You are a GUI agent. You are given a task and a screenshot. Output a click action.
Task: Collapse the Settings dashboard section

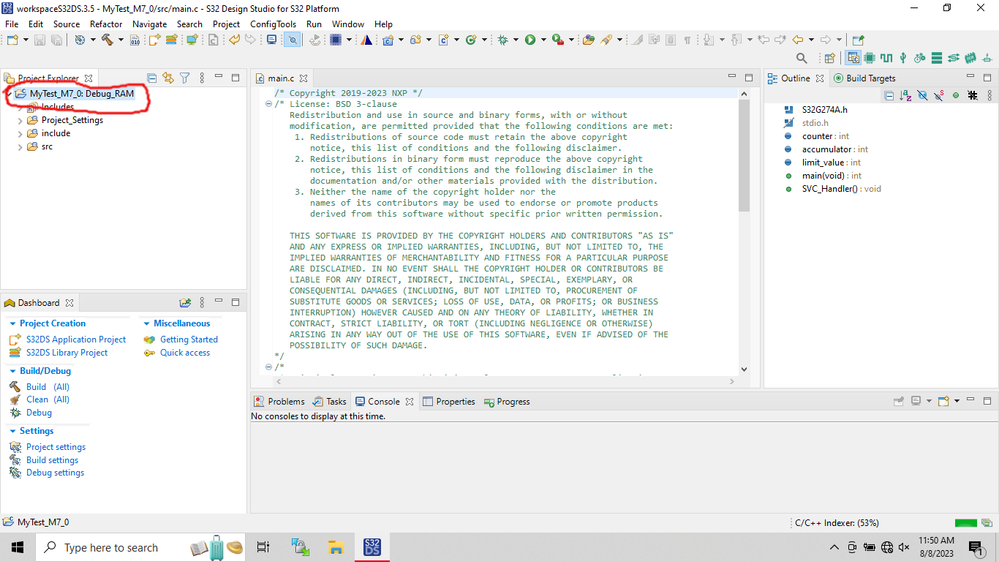click(x=12, y=431)
